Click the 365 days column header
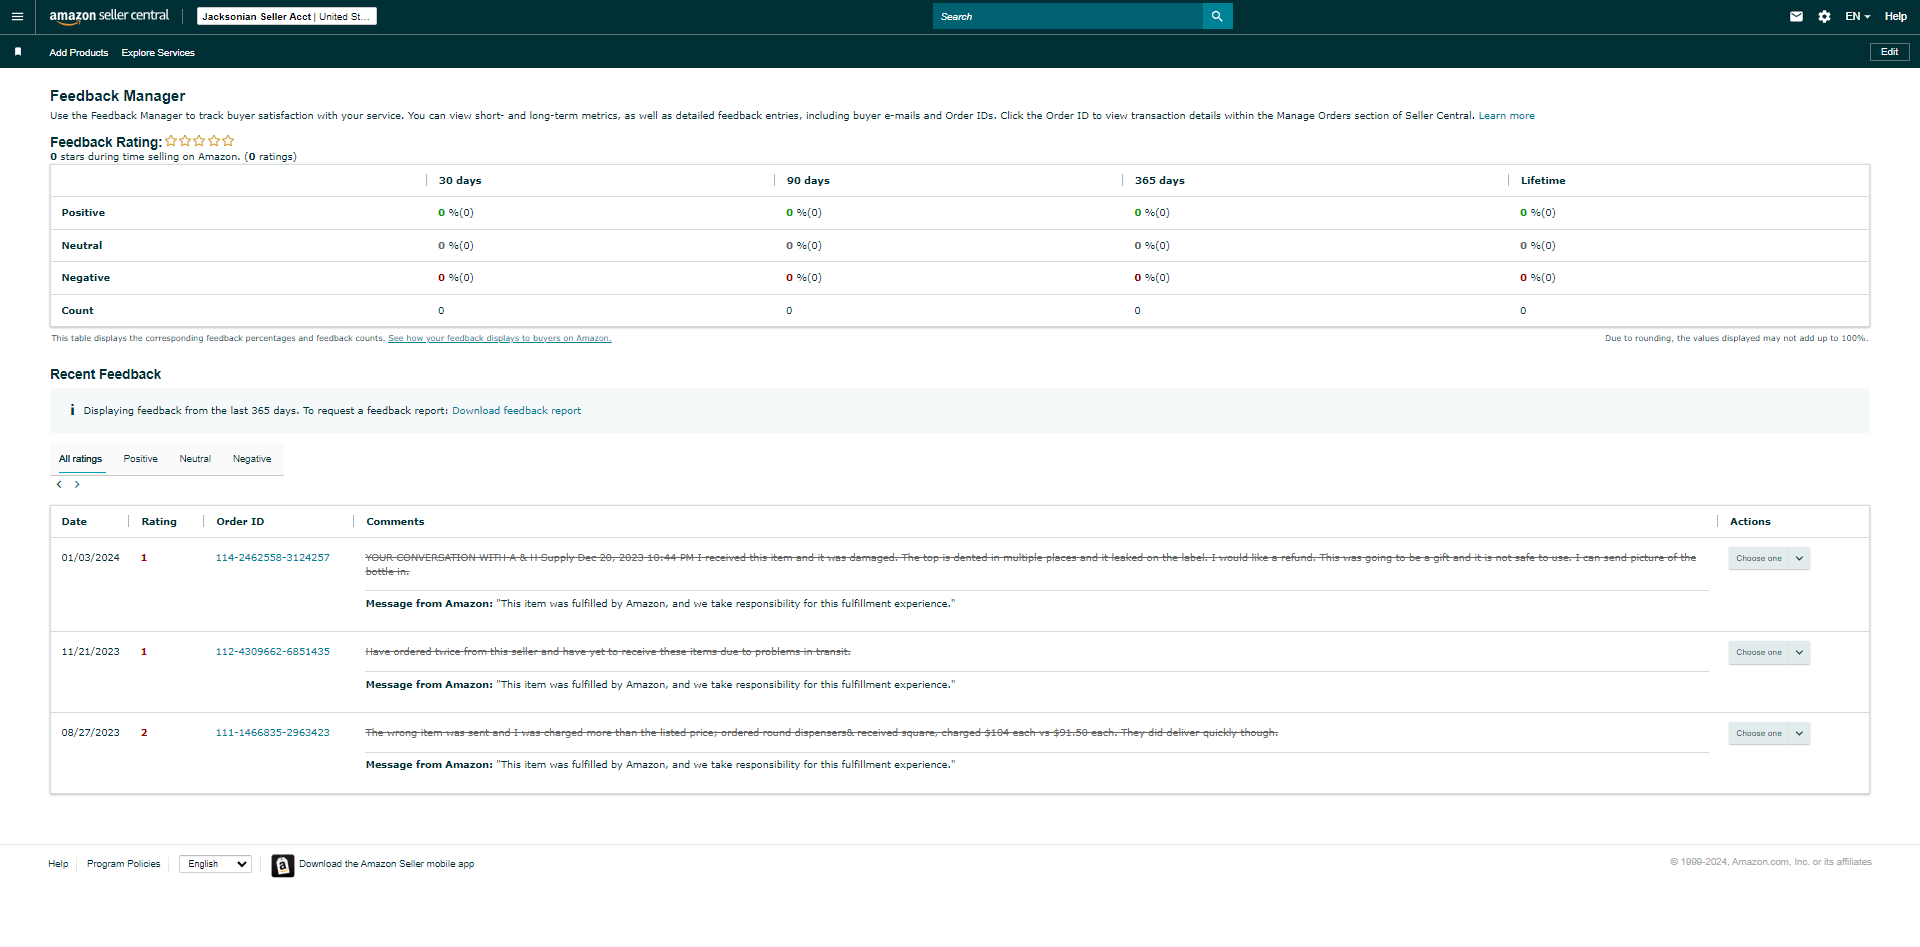The image size is (1920, 947). (x=1159, y=181)
